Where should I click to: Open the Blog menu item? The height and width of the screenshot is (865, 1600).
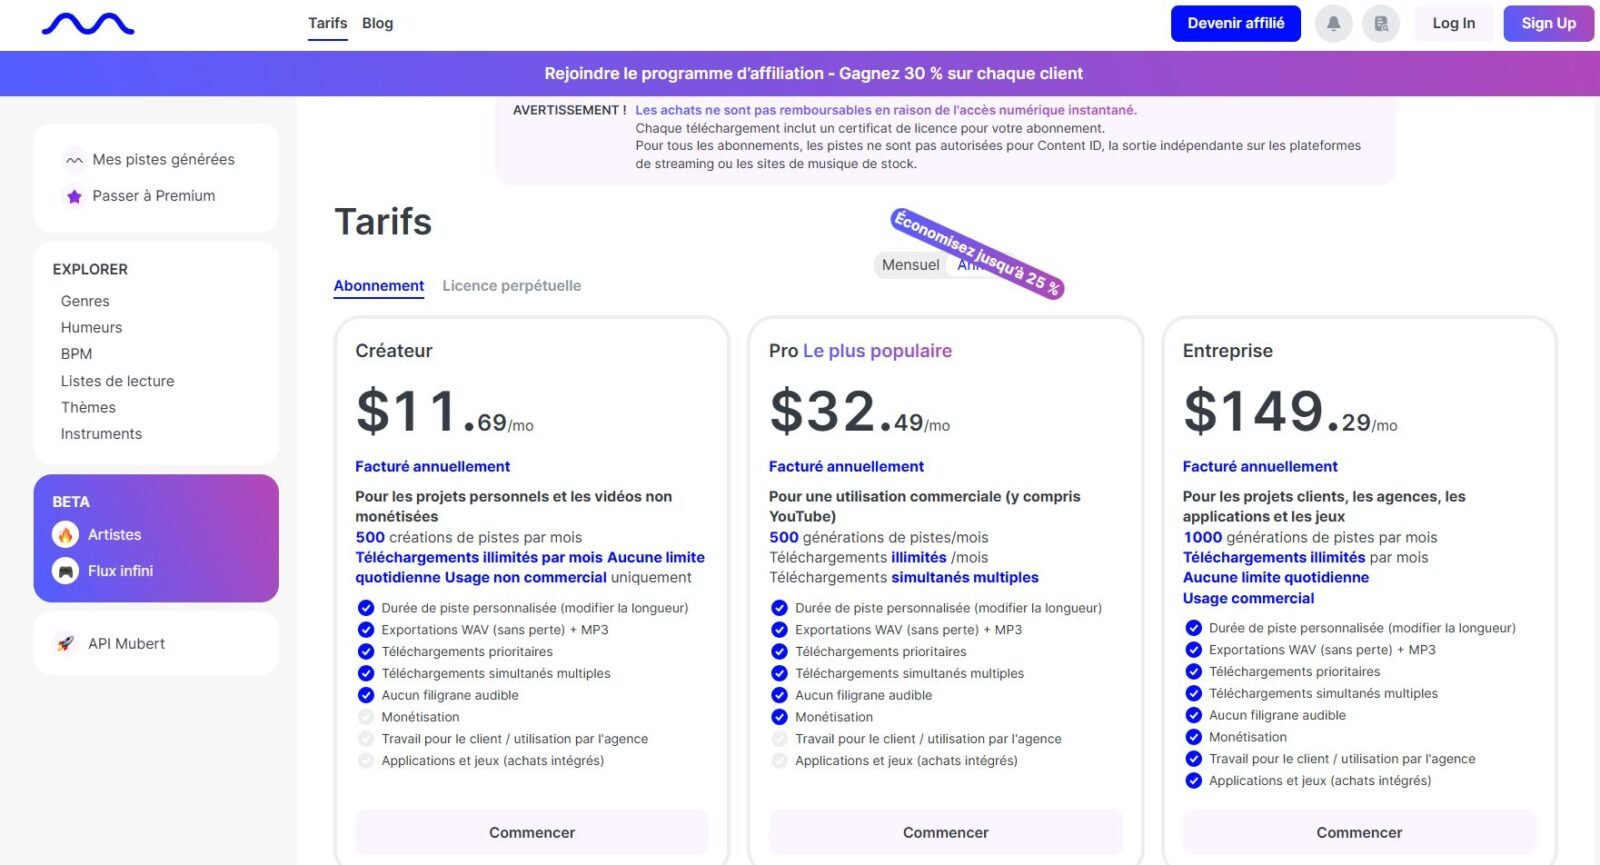(377, 23)
